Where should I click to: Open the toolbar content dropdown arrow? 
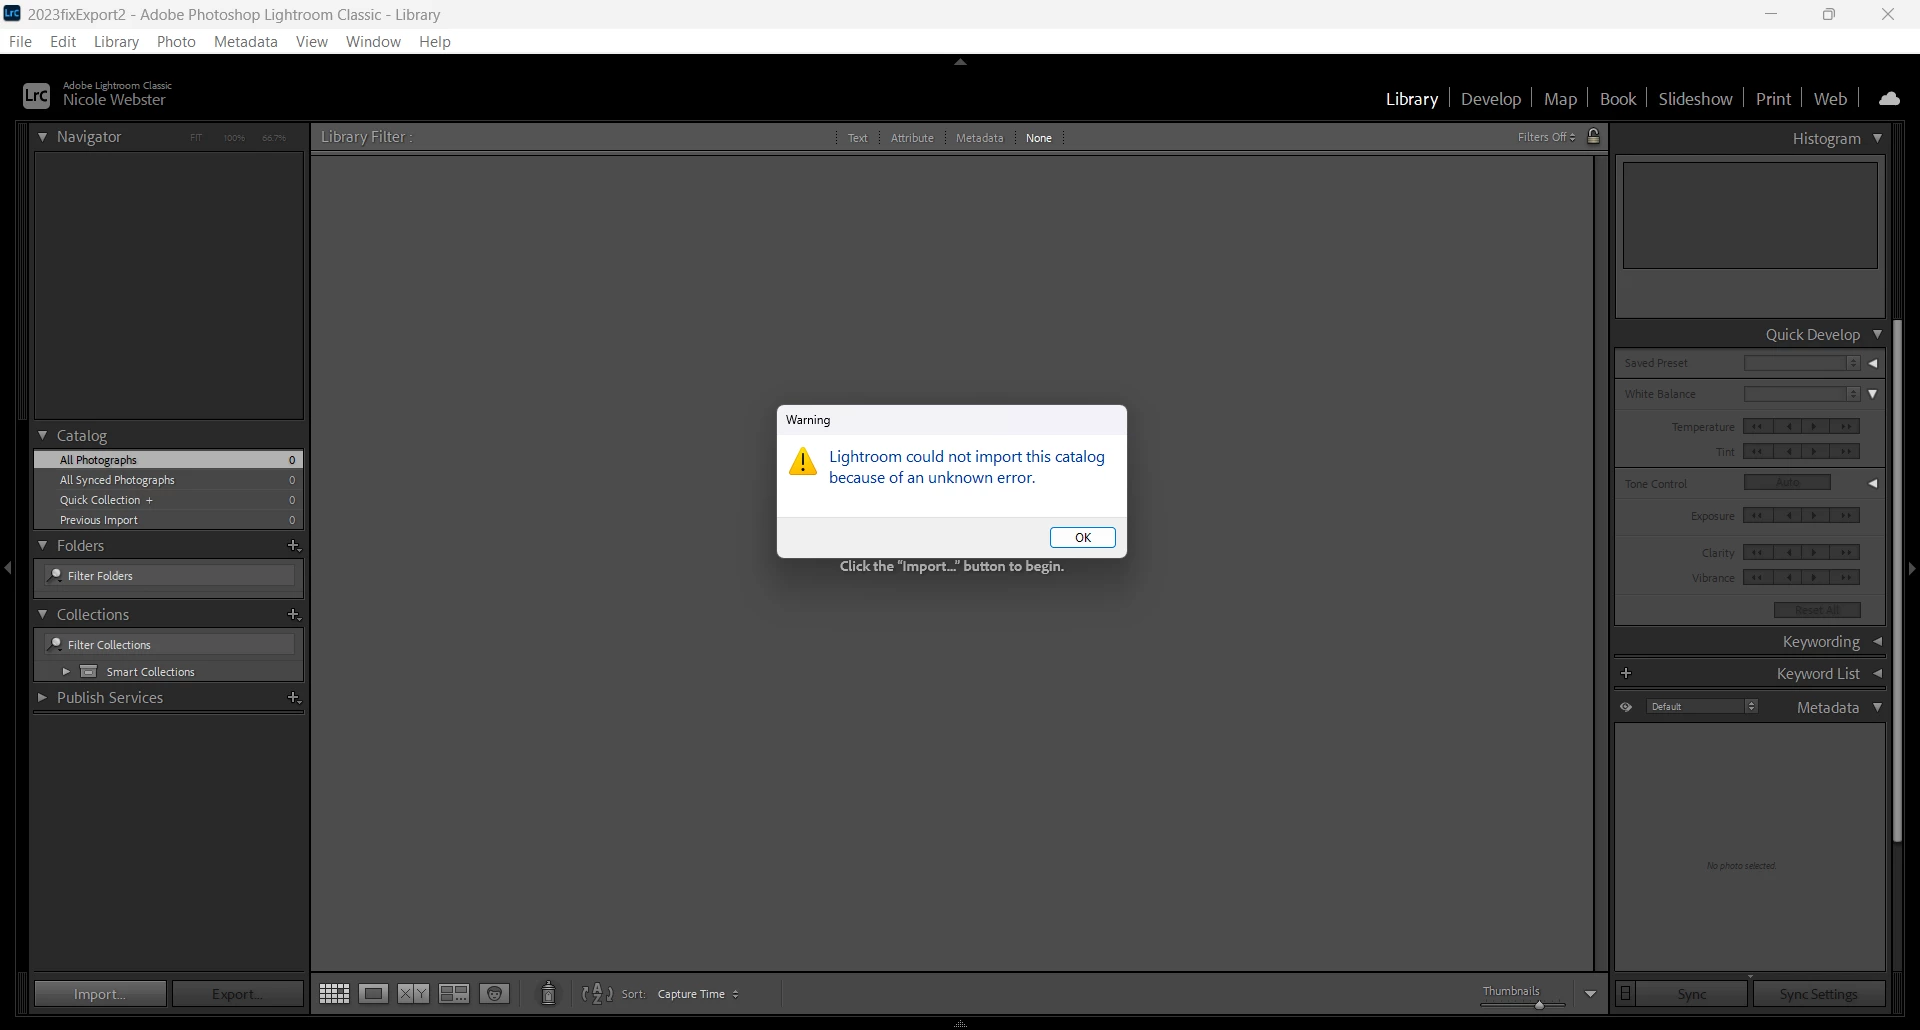coord(1590,994)
